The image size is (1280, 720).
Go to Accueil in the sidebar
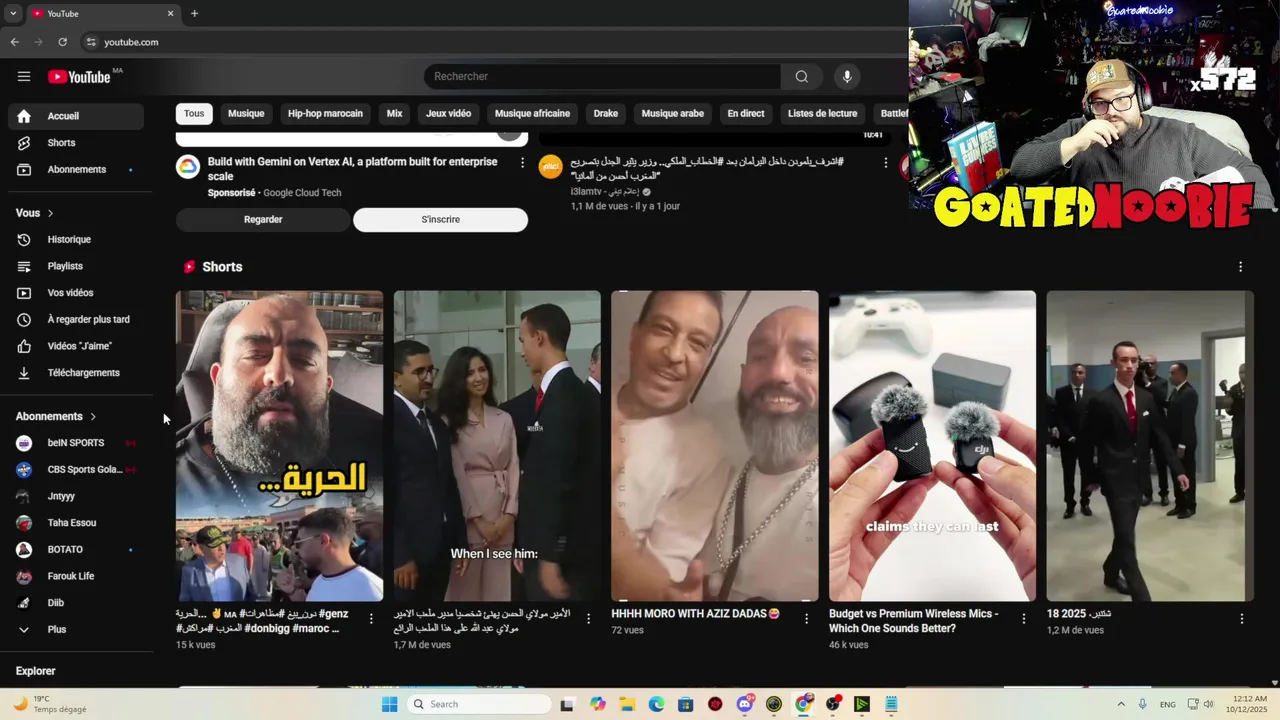[76, 116]
